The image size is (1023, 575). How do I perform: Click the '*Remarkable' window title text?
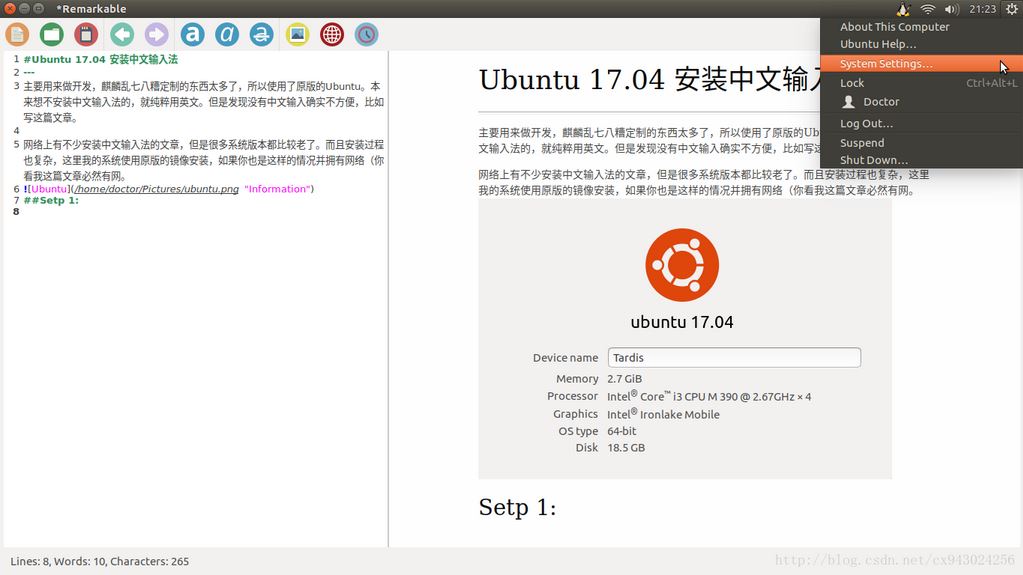[91, 8]
